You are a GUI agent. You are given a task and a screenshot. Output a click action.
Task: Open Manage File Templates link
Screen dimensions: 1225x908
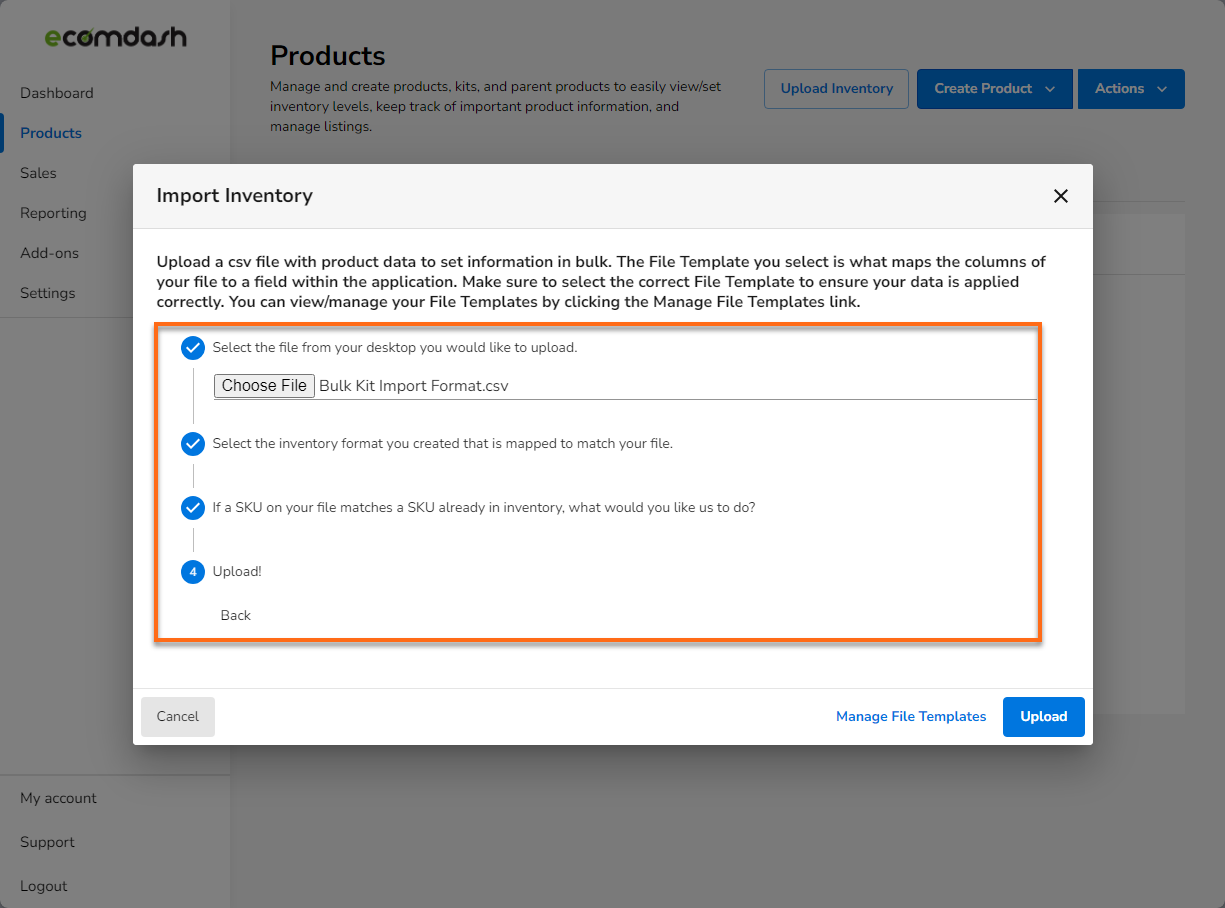[910, 716]
